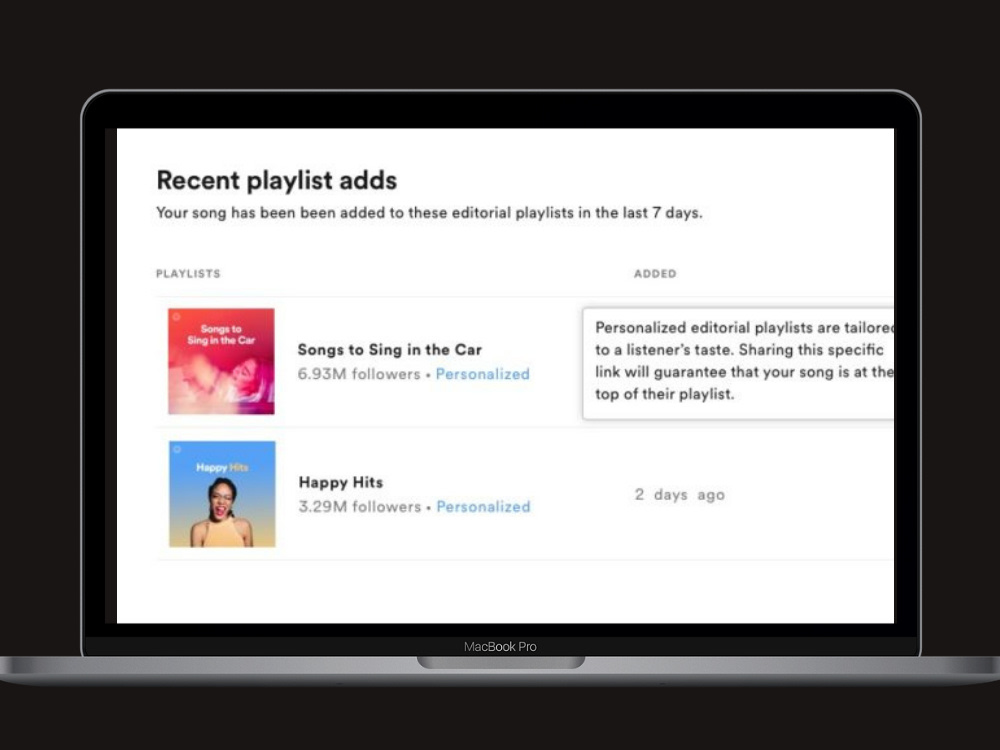Click the Songs to Sing in the Car title
The height and width of the screenshot is (750, 1000).
tap(390, 349)
